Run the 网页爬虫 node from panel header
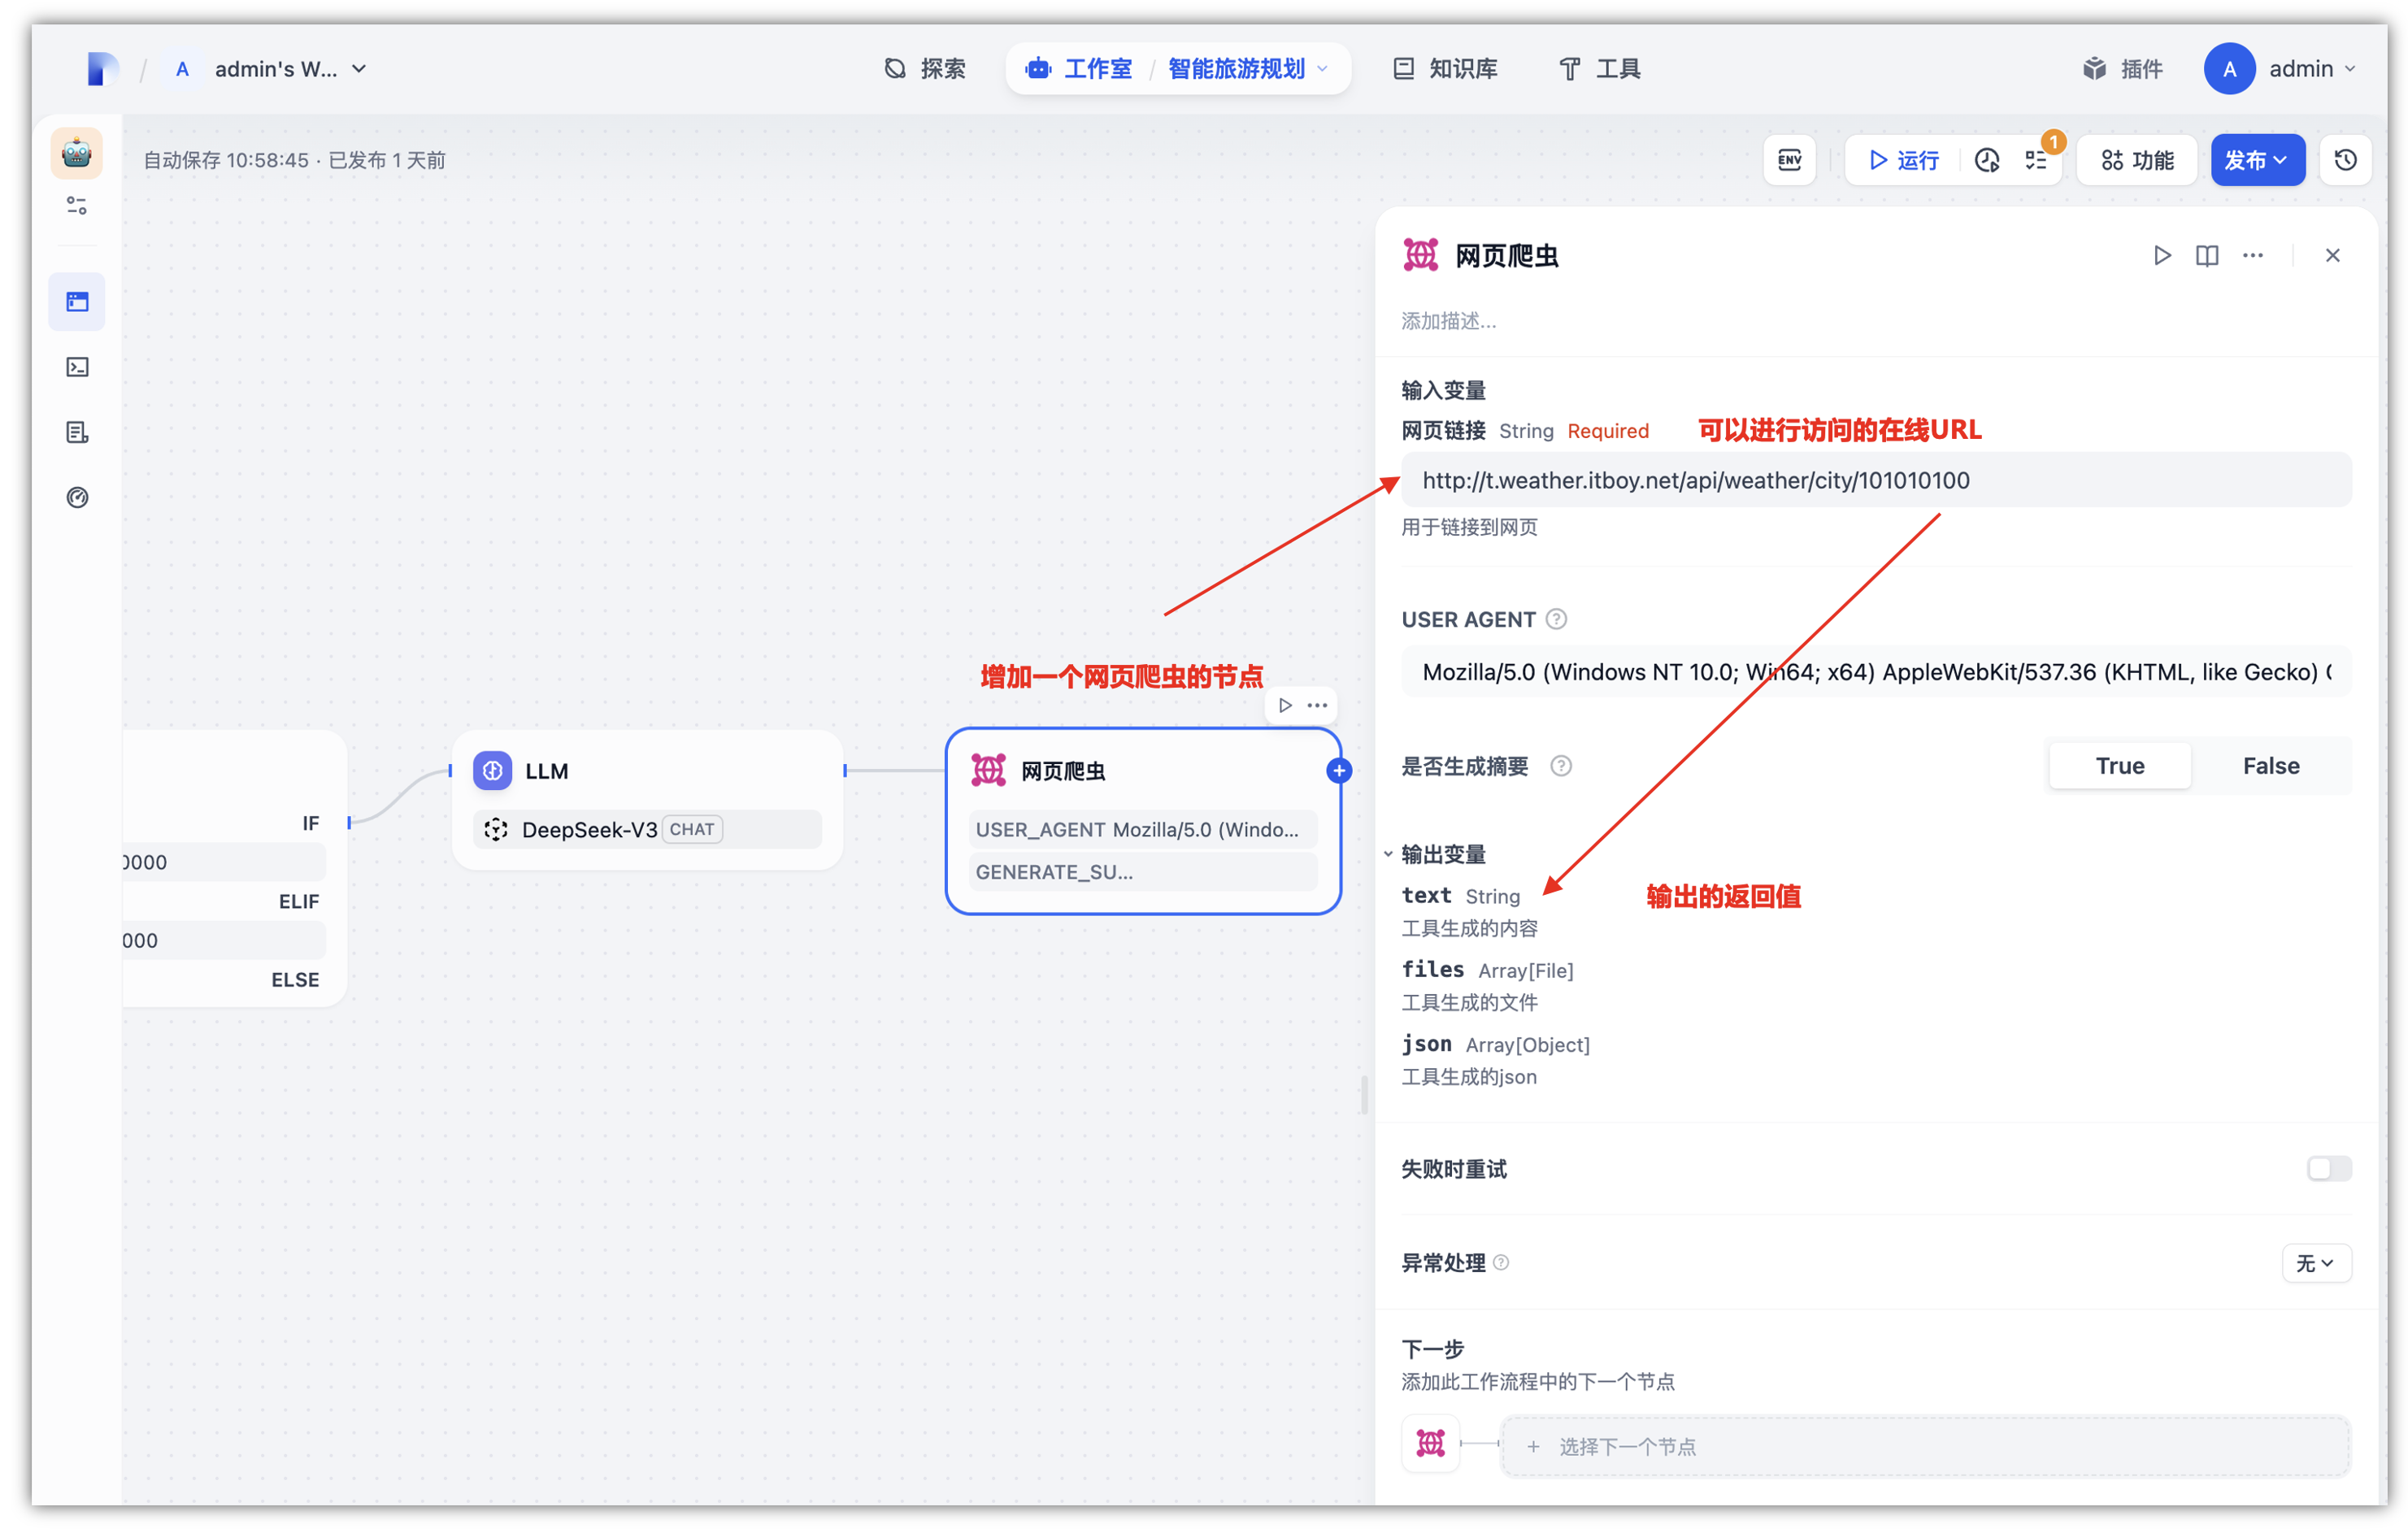Screen dimensions: 2408x1533 (x=2162, y=256)
